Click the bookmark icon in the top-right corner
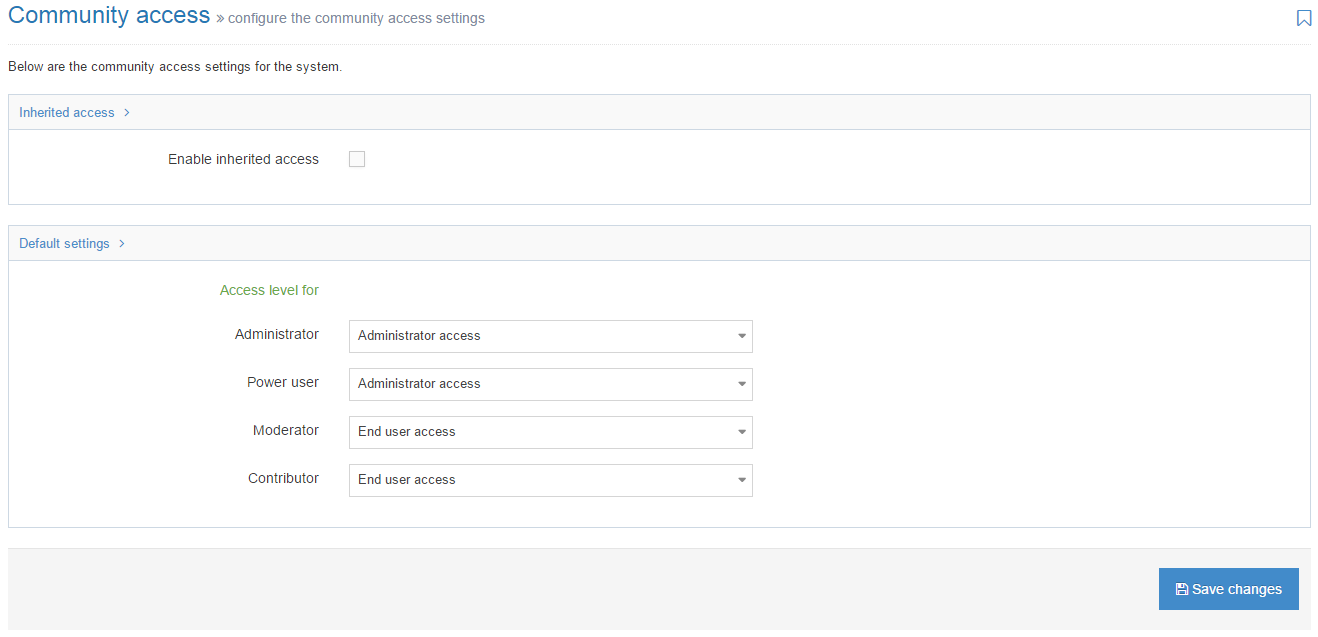The width and height of the screenshot is (1318, 637). tap(1304, 18)
